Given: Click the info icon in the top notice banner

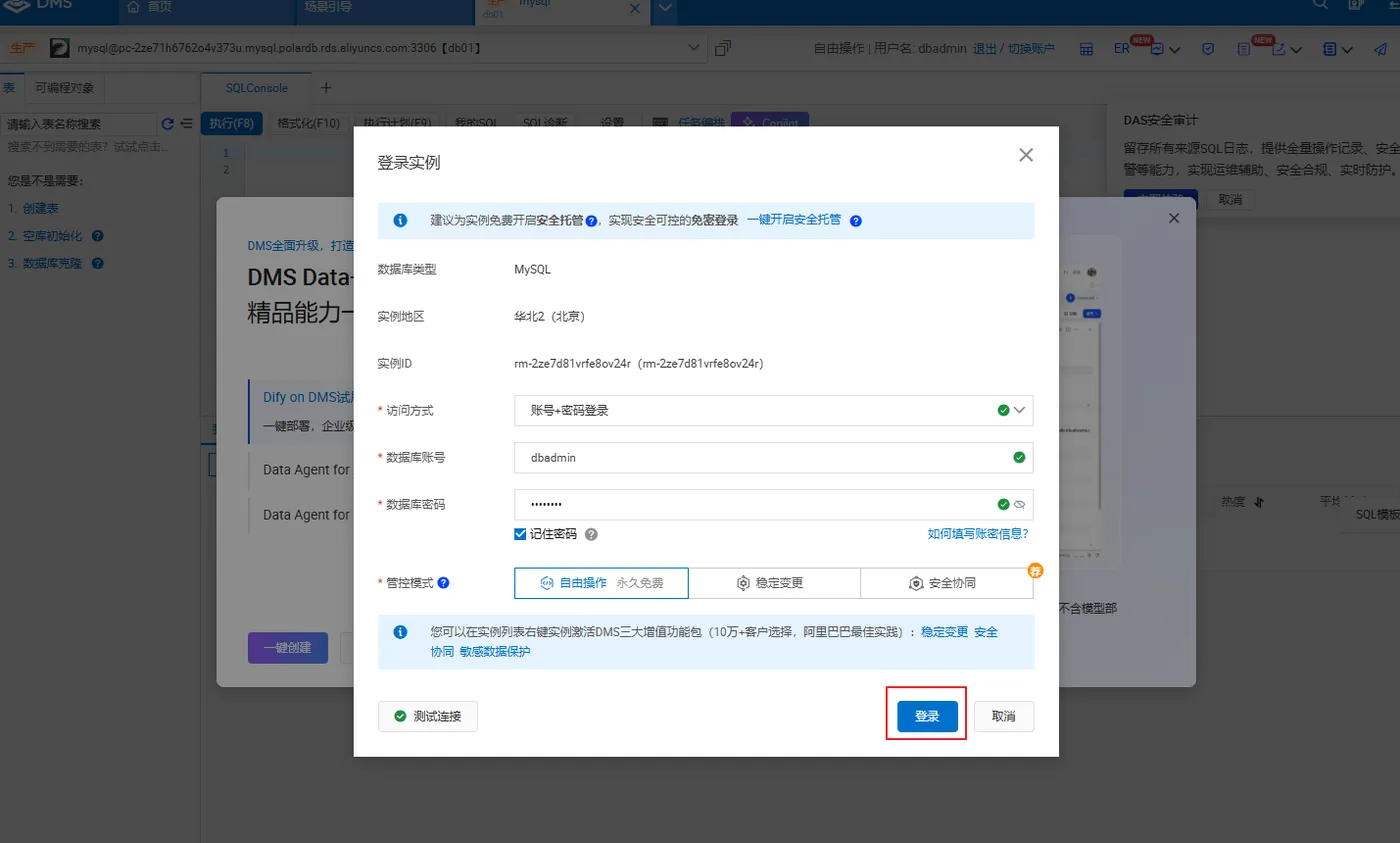Looking at the screenshot, I should tap(400, 220).
